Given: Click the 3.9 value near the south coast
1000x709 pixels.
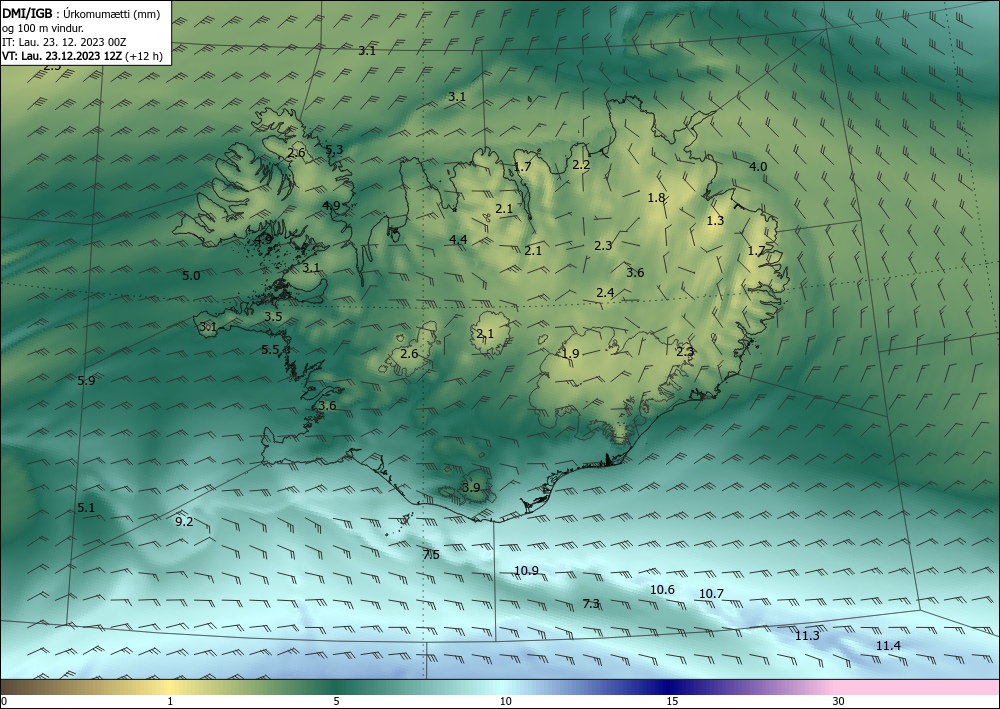Looking at the screenshot, I should 471,488.
